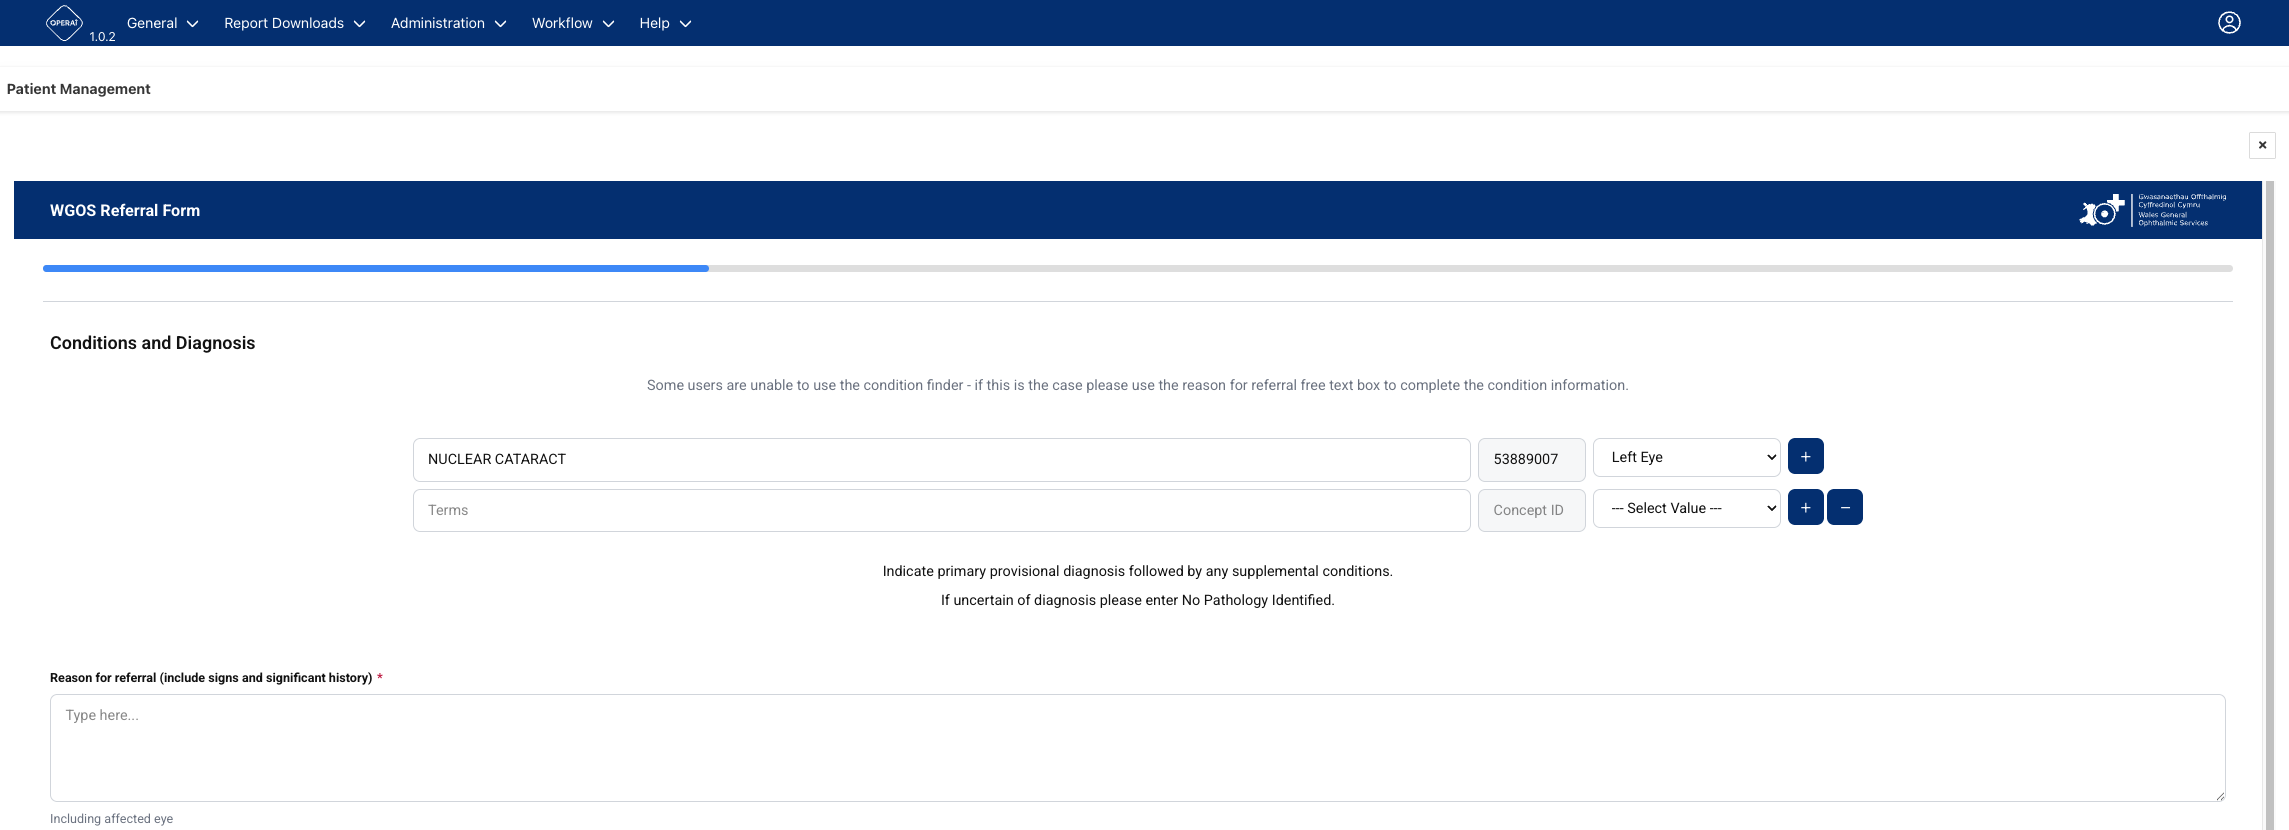The width and height of the screenshot is (2289, 830).
Task: Open the Select Value dropdown on the second row
Action: (x=1686, y=508)
